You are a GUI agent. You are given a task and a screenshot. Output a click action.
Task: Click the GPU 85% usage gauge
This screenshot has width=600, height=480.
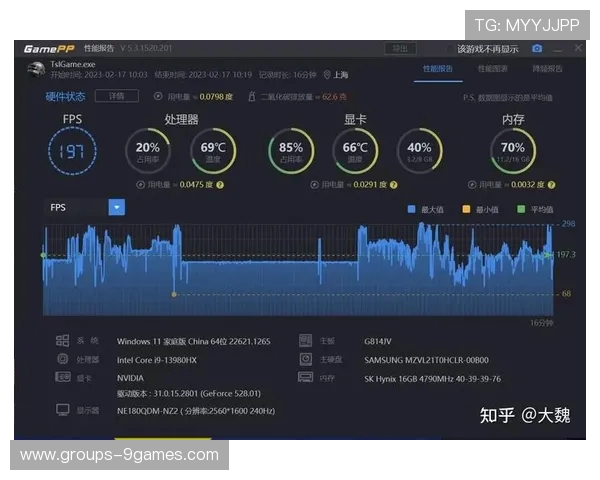pos(291,151)
